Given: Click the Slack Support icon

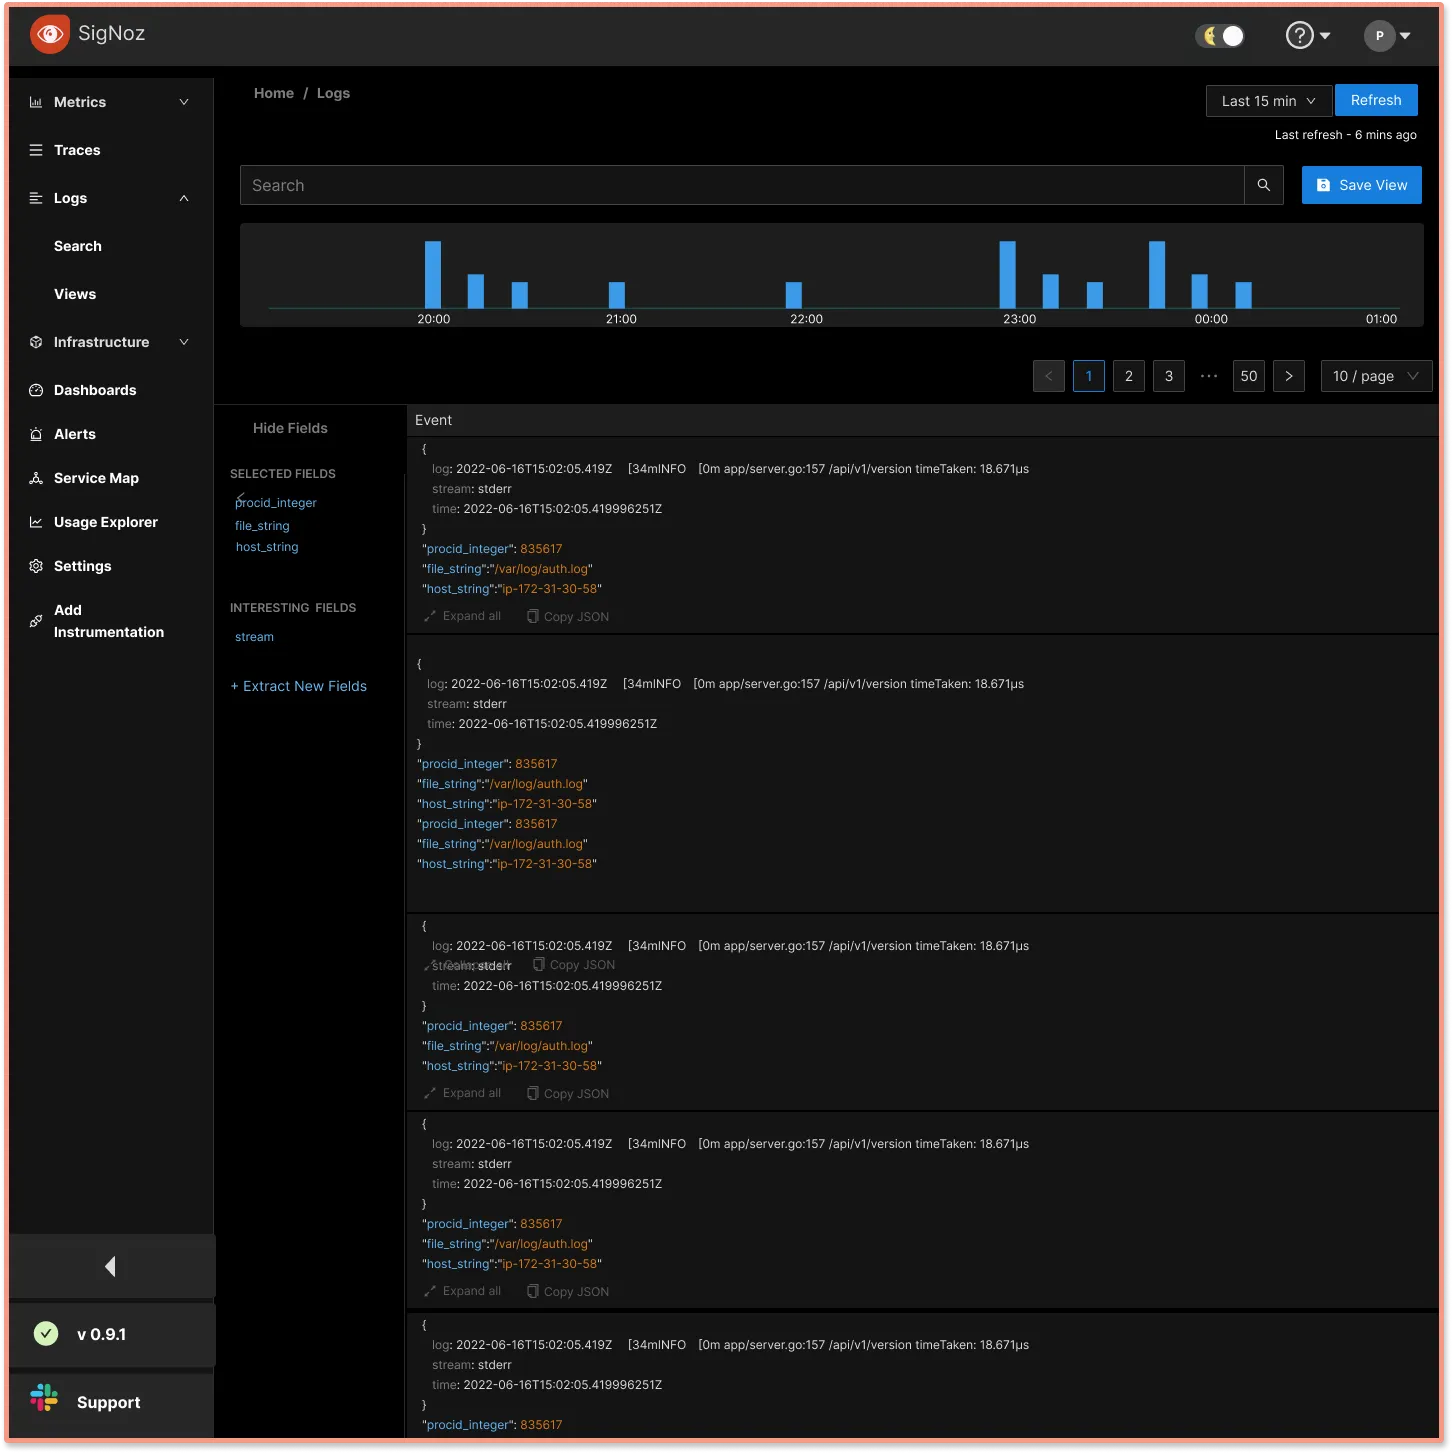Looking at the screenshot, I should pos(44,1398).
